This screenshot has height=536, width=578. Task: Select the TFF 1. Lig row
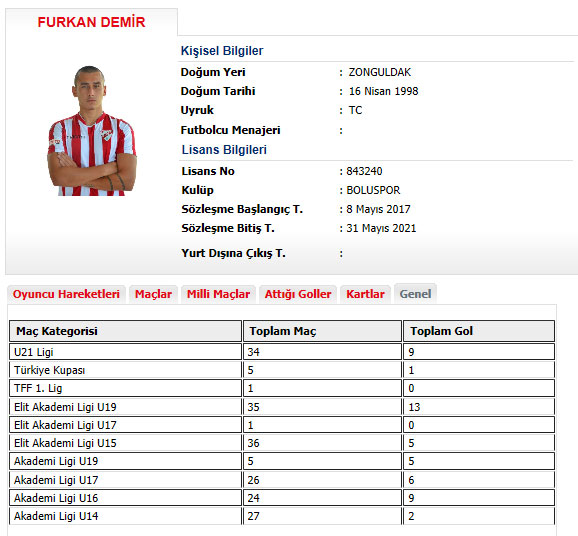282,388
